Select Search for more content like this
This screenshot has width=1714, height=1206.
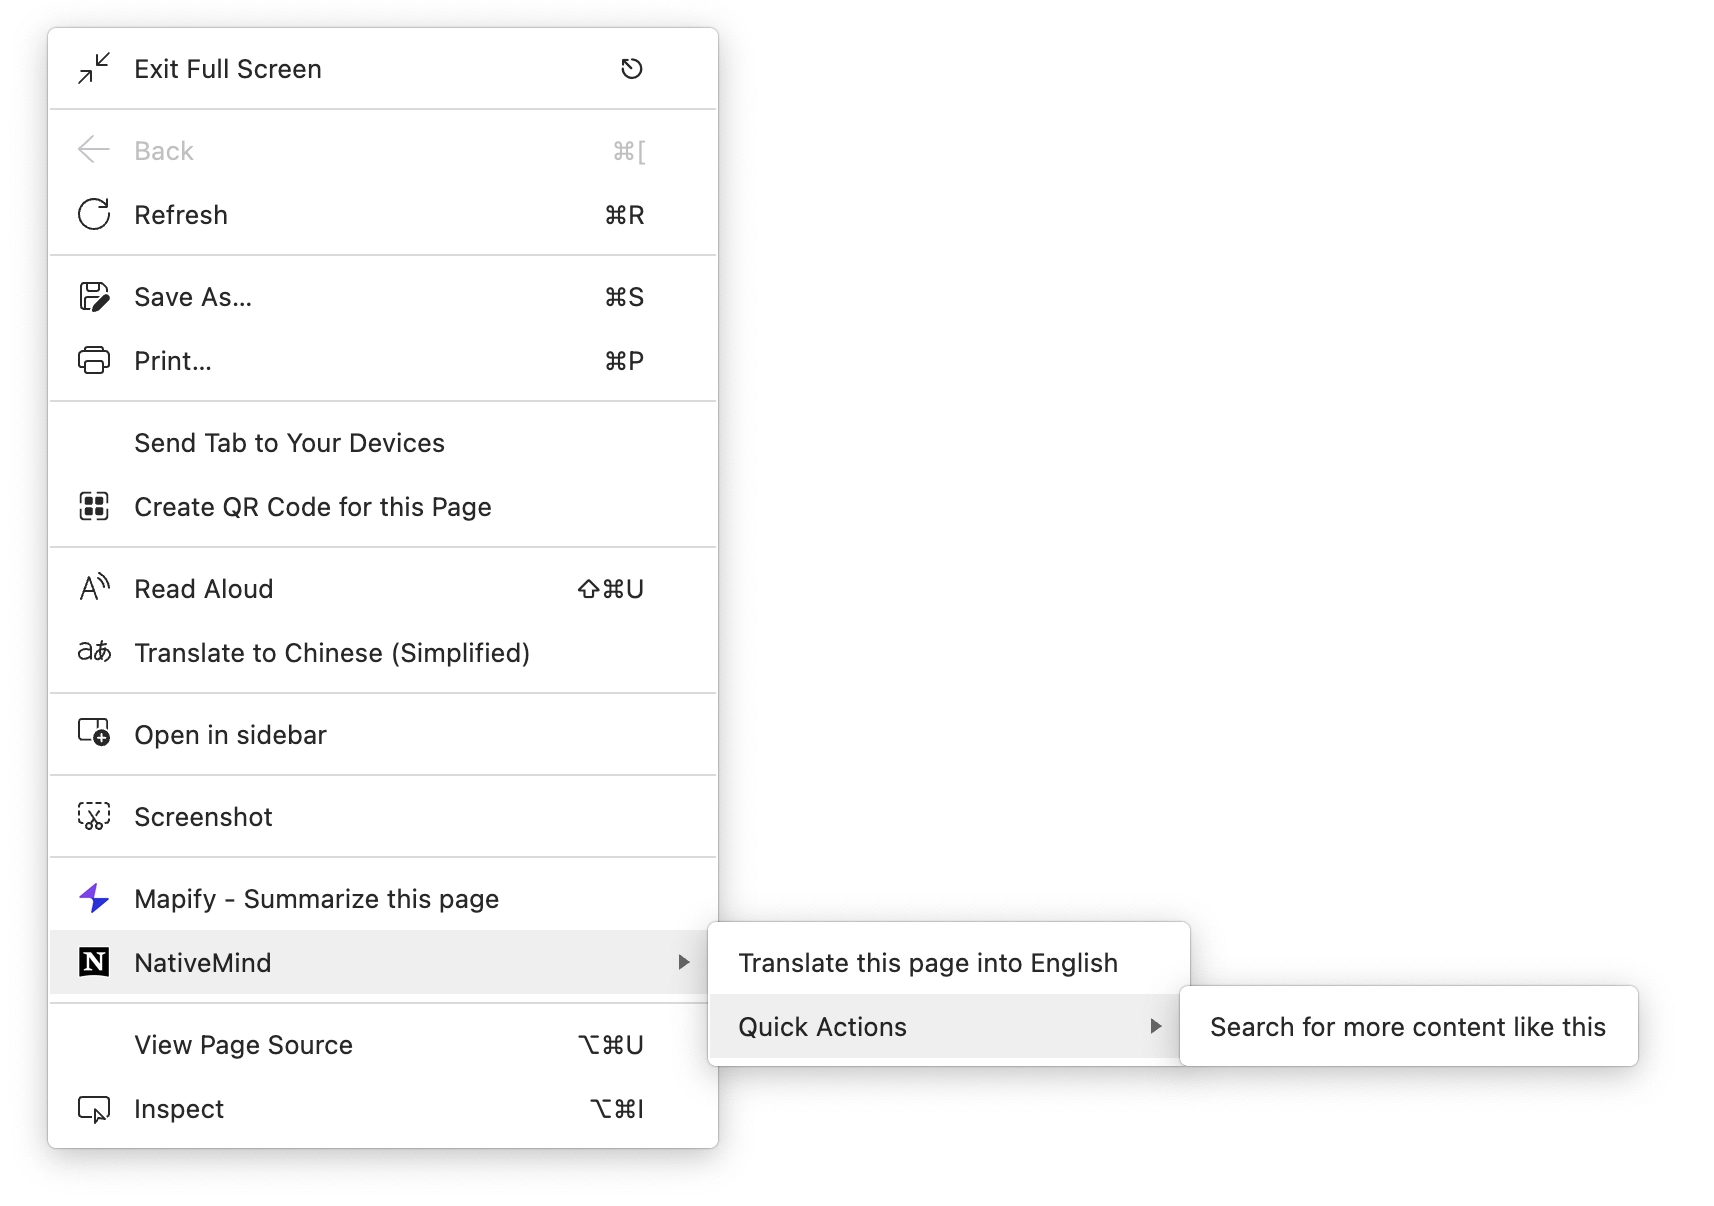[x=1408, y=1027]
